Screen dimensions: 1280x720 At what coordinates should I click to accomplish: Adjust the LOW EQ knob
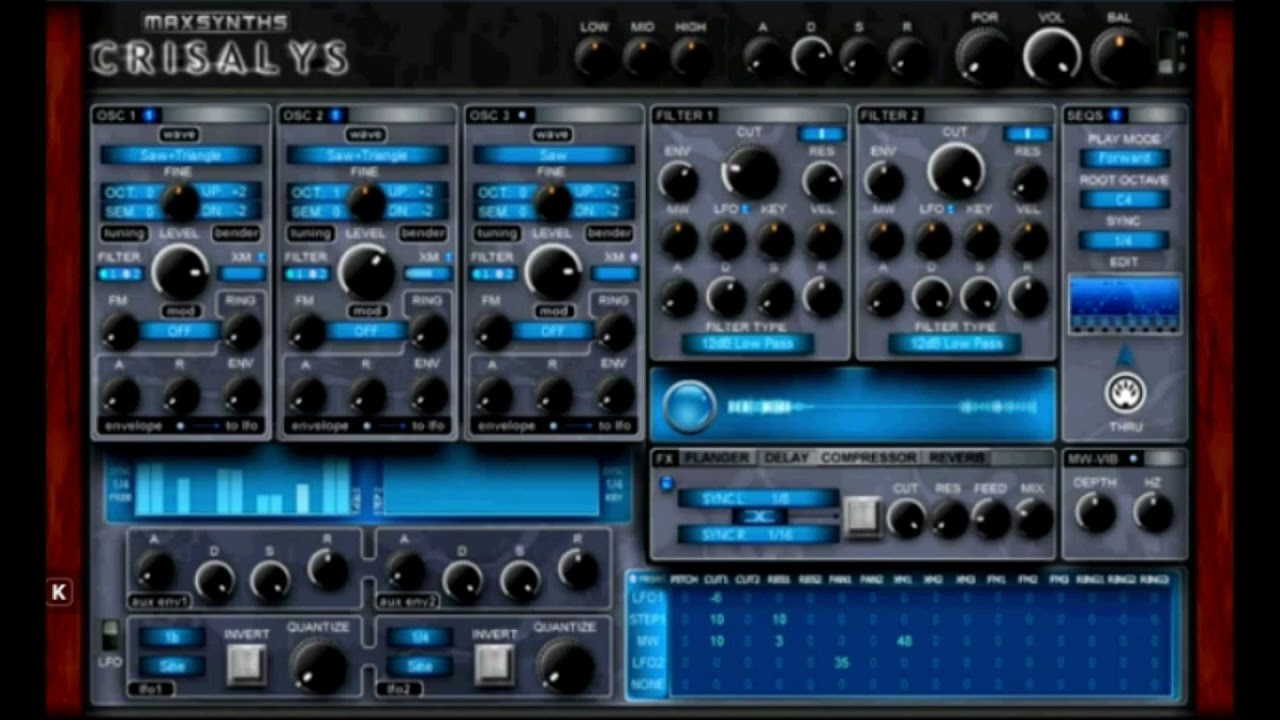click(595, 57)
